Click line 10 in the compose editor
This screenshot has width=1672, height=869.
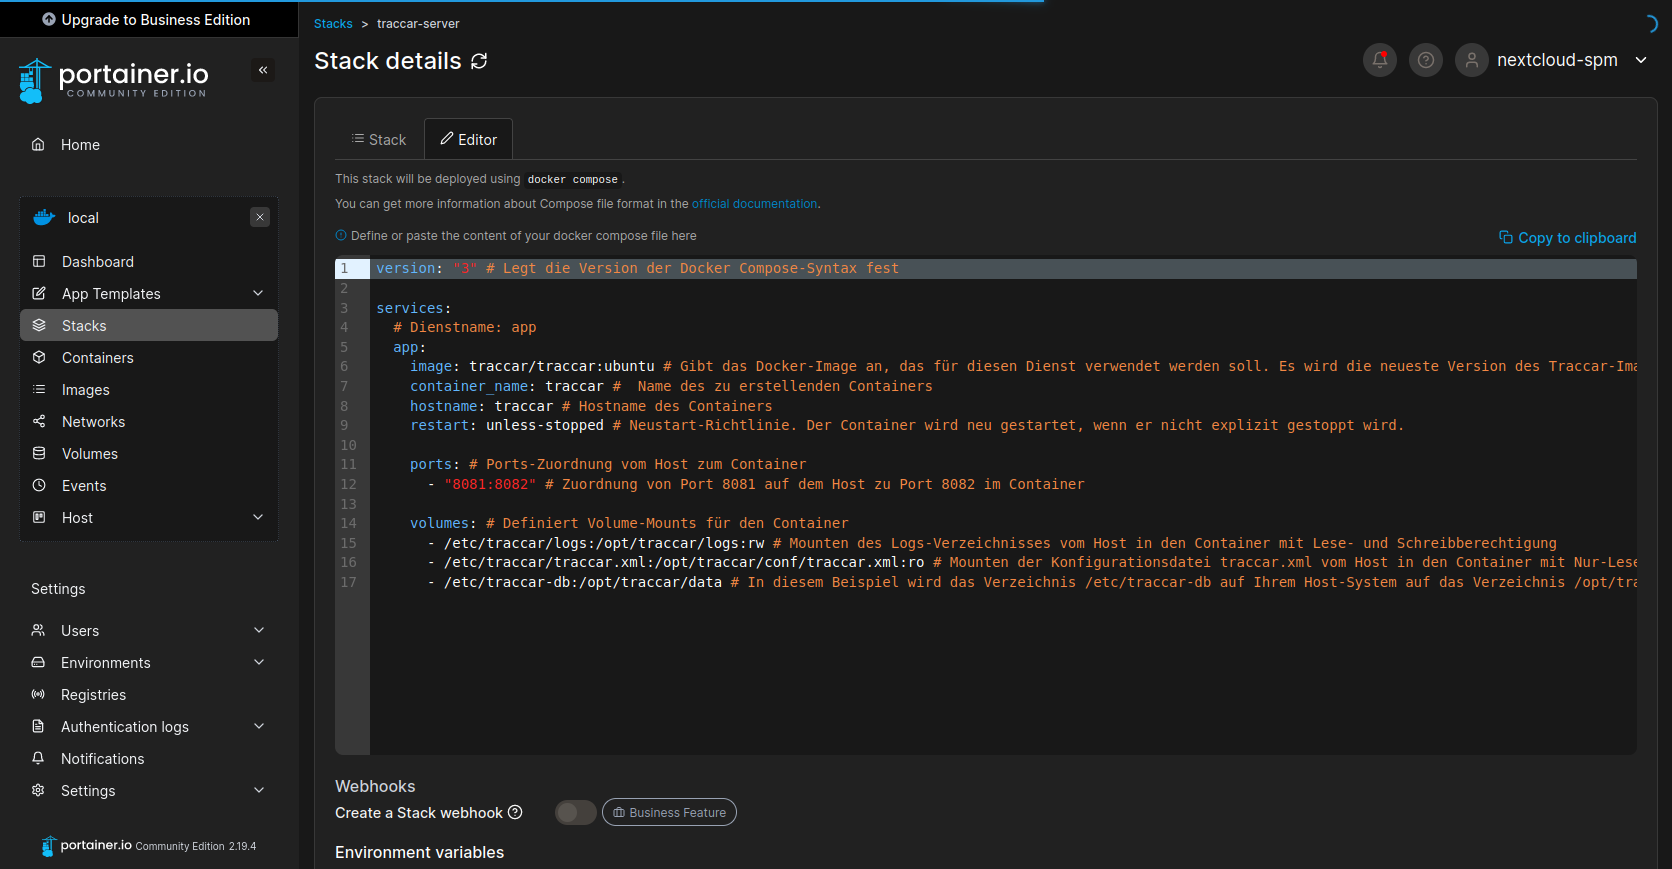coord(700,445)
